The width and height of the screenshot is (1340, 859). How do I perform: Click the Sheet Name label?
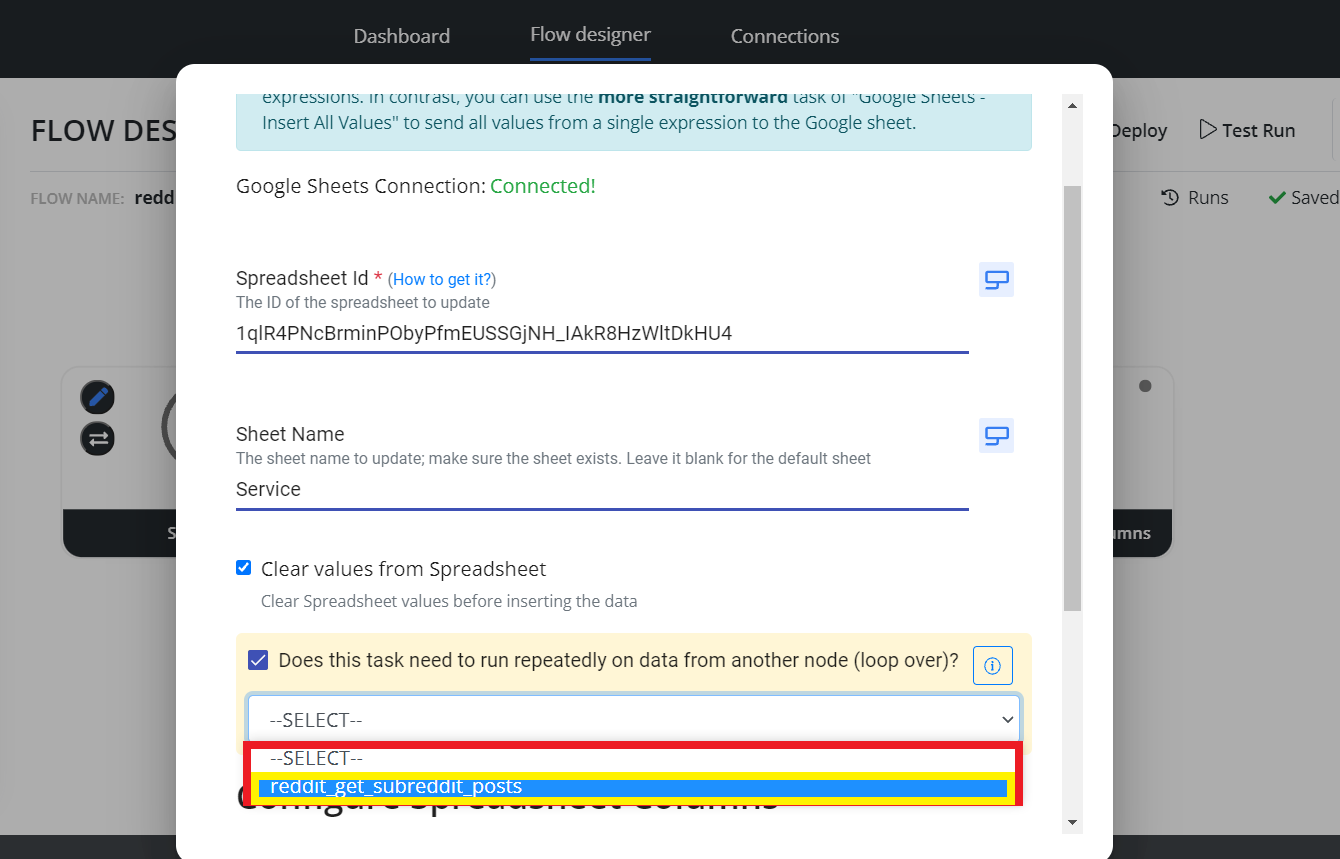(290, 434)
